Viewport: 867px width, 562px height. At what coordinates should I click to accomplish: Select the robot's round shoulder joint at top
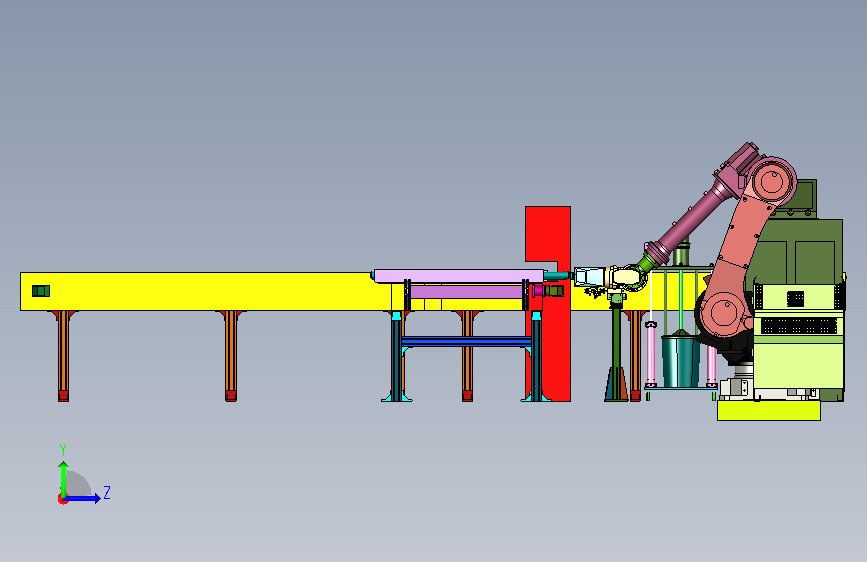point(771,180)
